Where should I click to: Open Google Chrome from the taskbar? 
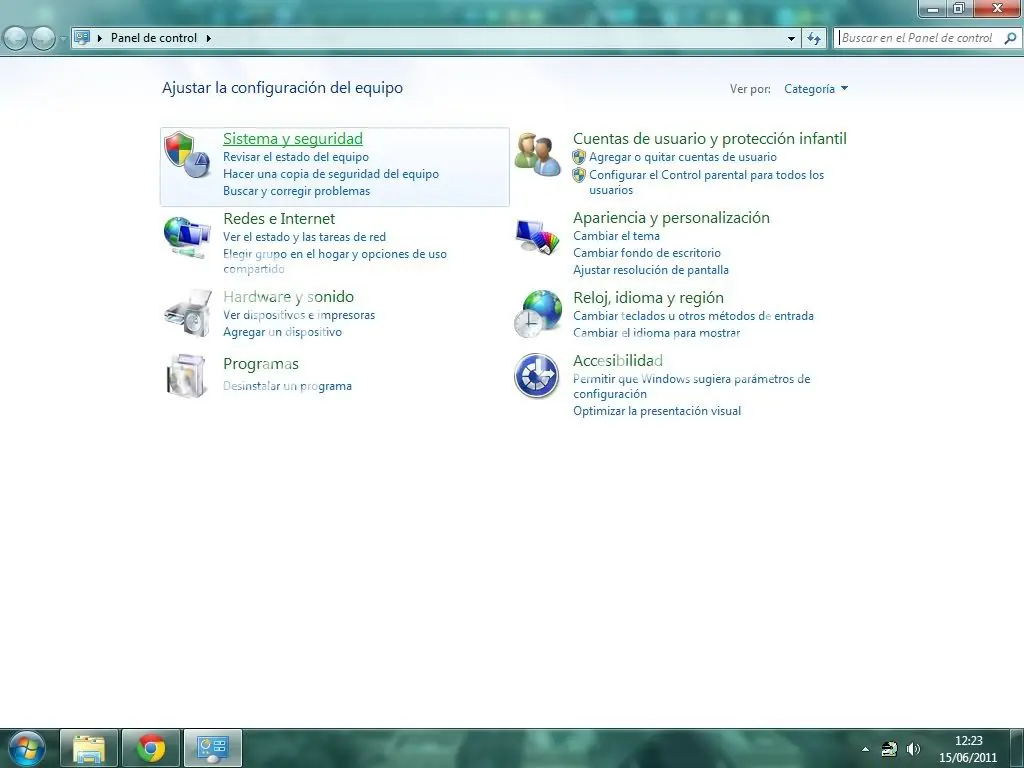pyautogui.click(x=151, y=748)
